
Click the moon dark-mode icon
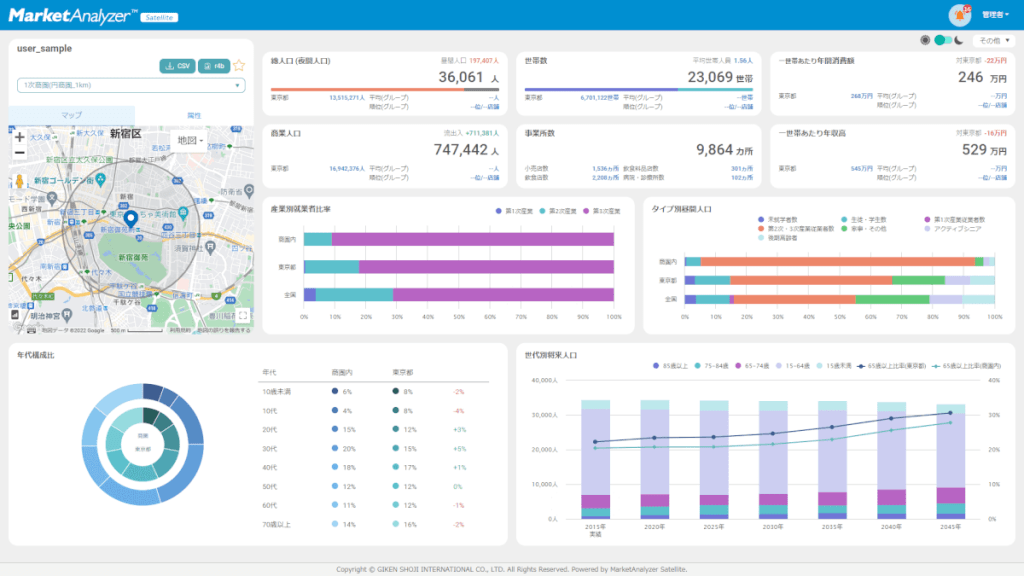tap(959, 40)
